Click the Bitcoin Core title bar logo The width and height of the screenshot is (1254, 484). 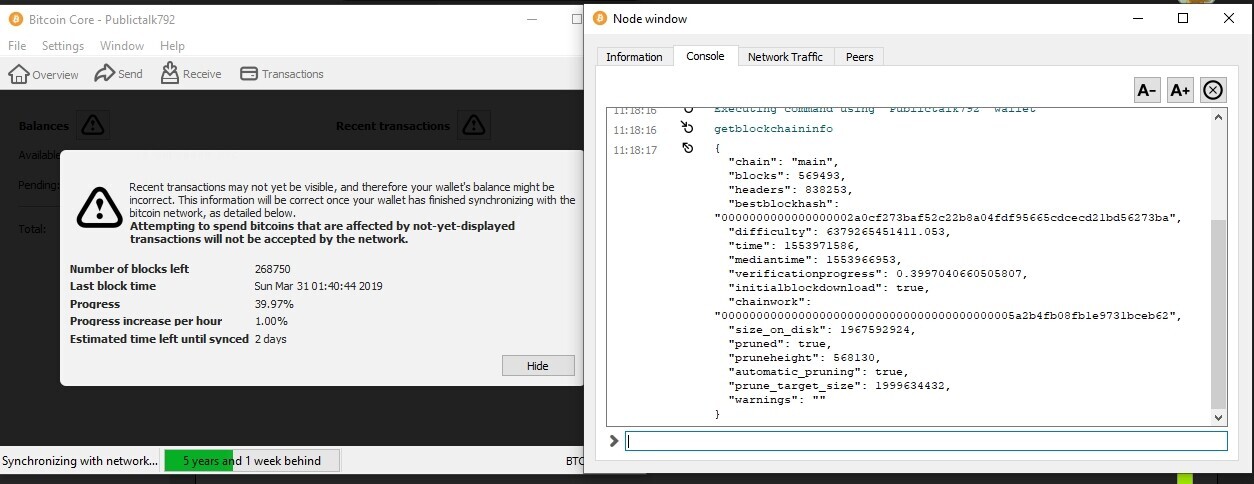(x=16, y=18)
